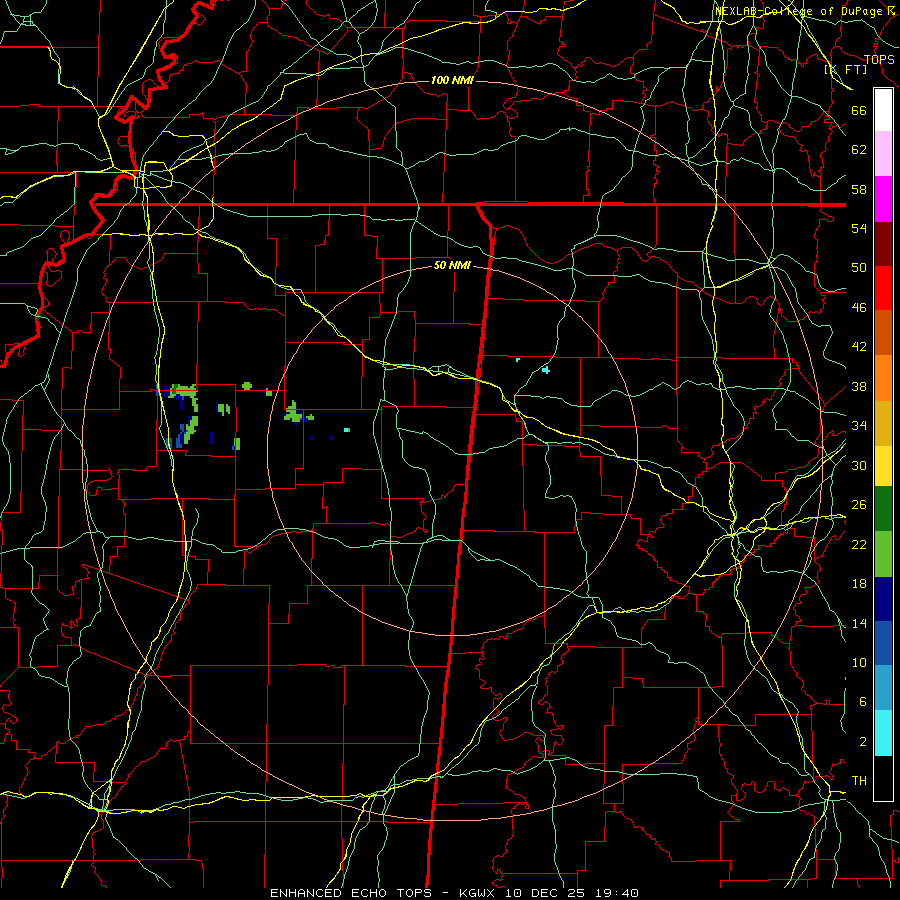Click the bright red legend swatch
The width and height of the screenshot is (900, 900).
(x=883, y=288)
